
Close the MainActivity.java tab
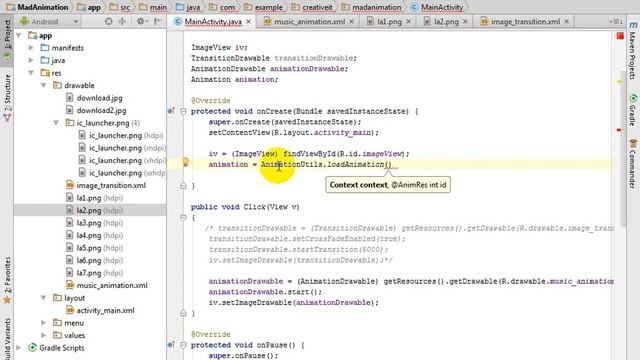click(x=248, y=22)
